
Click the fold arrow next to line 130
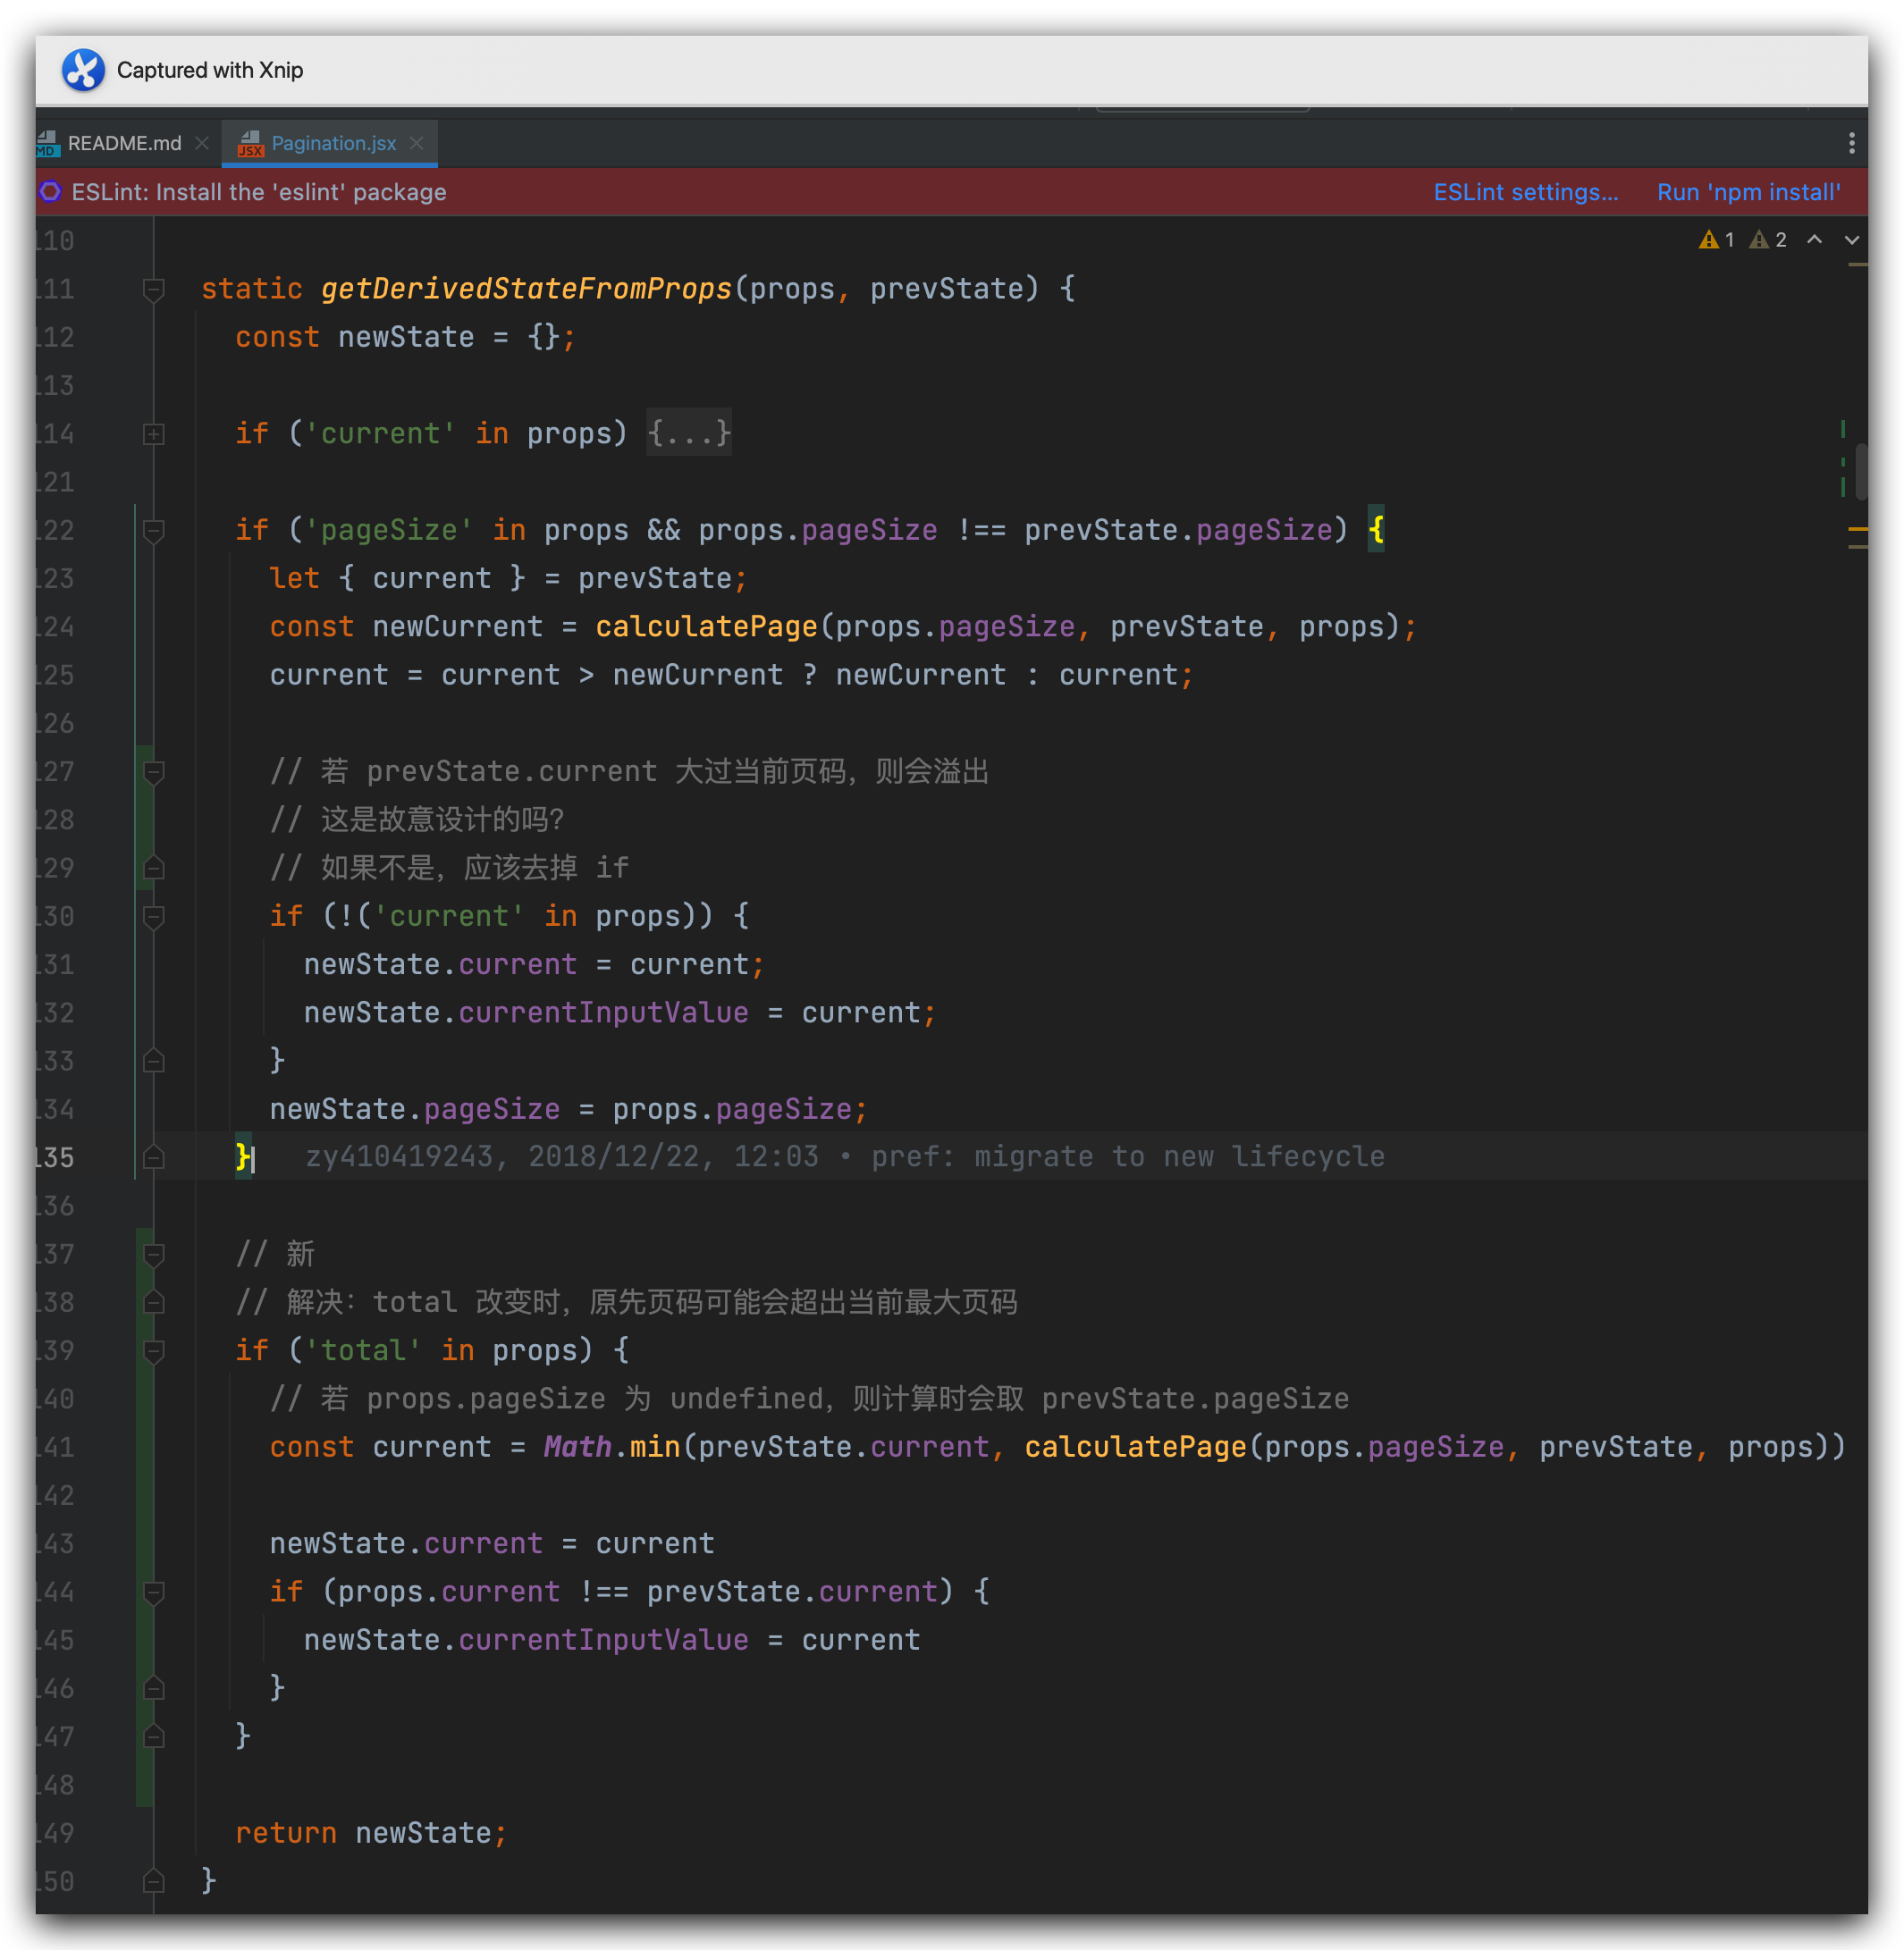152,916
